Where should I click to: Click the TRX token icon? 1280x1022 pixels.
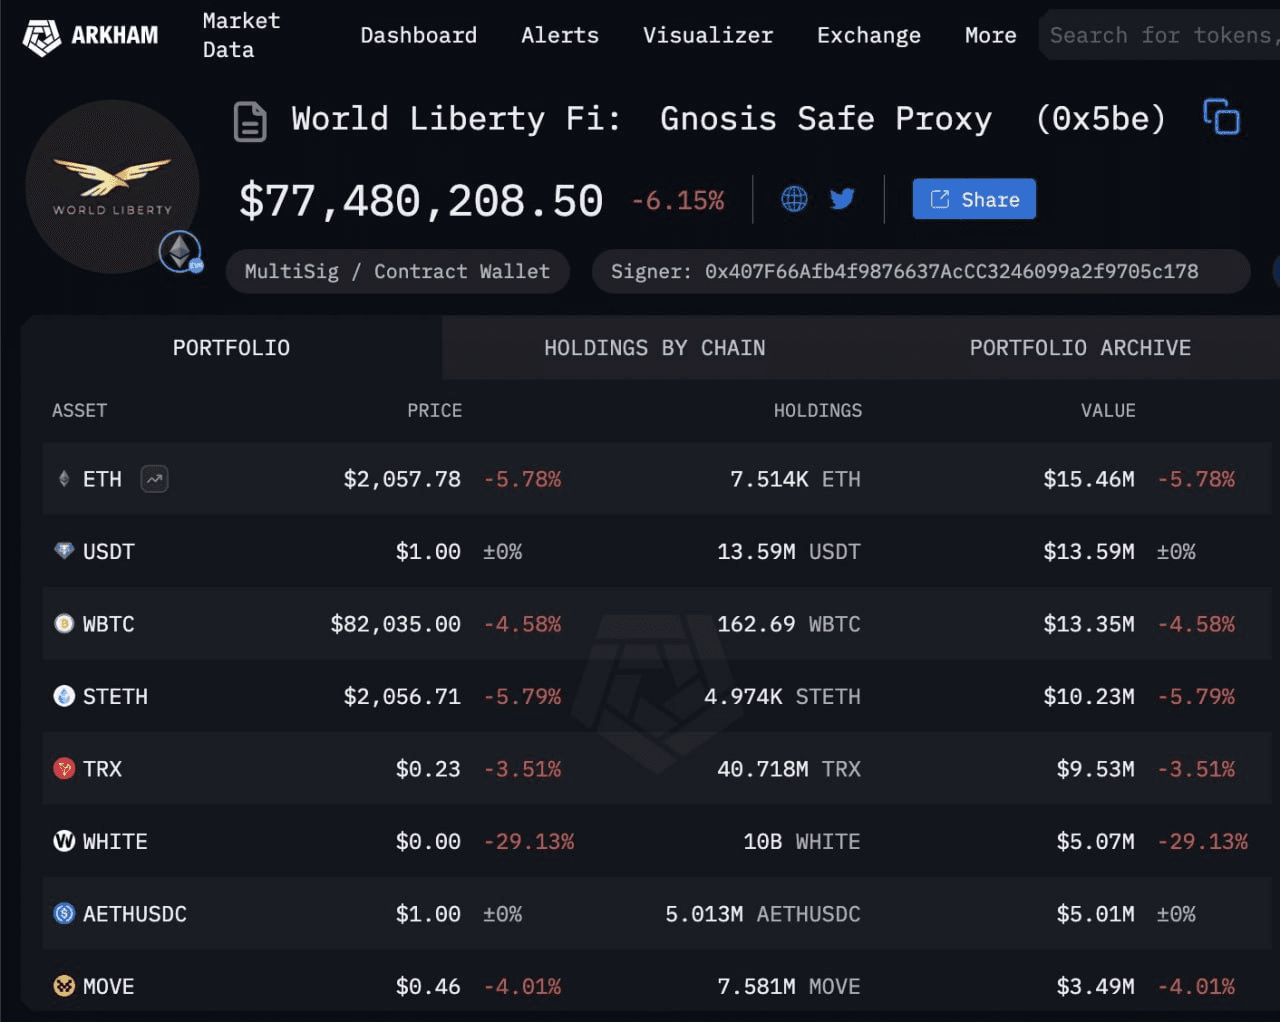(64, 769)
